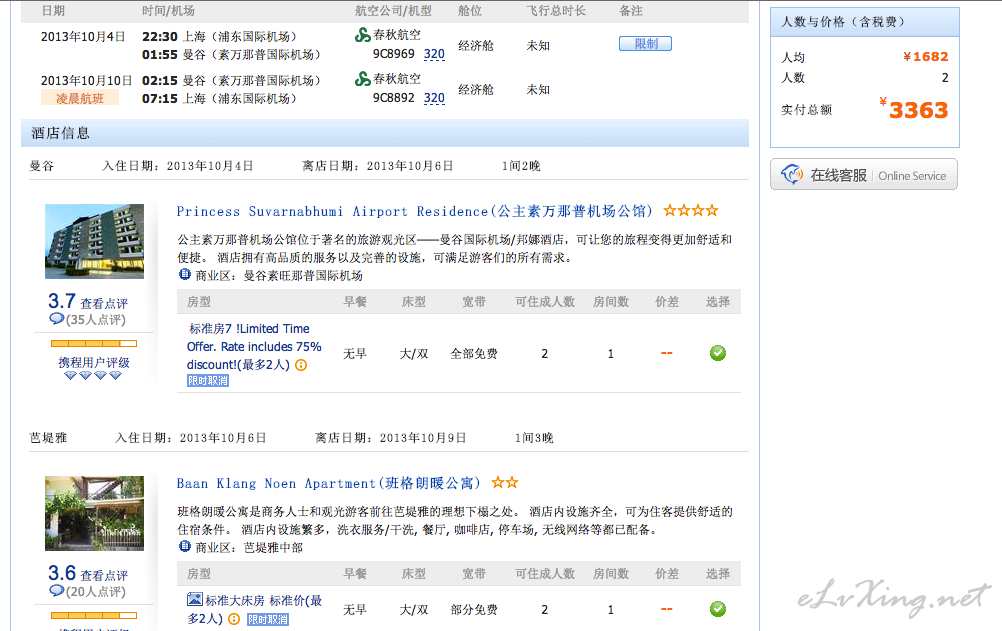
Task: Click the business district icon for 曼谷素旺那普国际机场
Action: click(185, 275)
